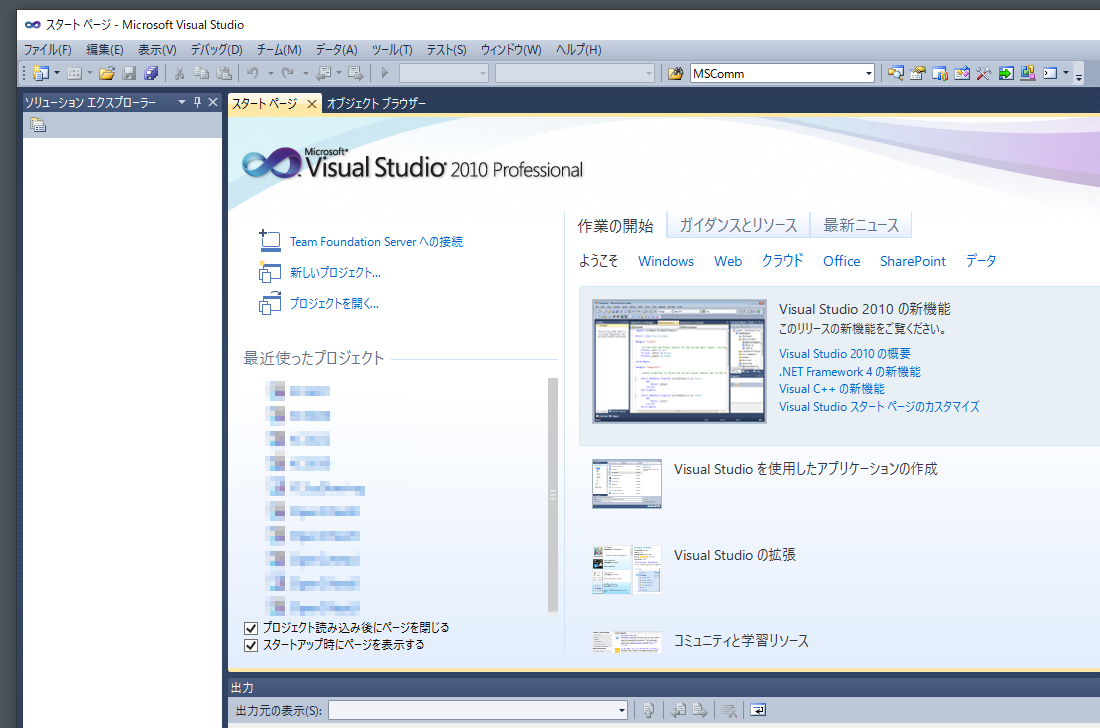
Task: Click the Cut scissors icon
Action: click(x=180, y=73)
